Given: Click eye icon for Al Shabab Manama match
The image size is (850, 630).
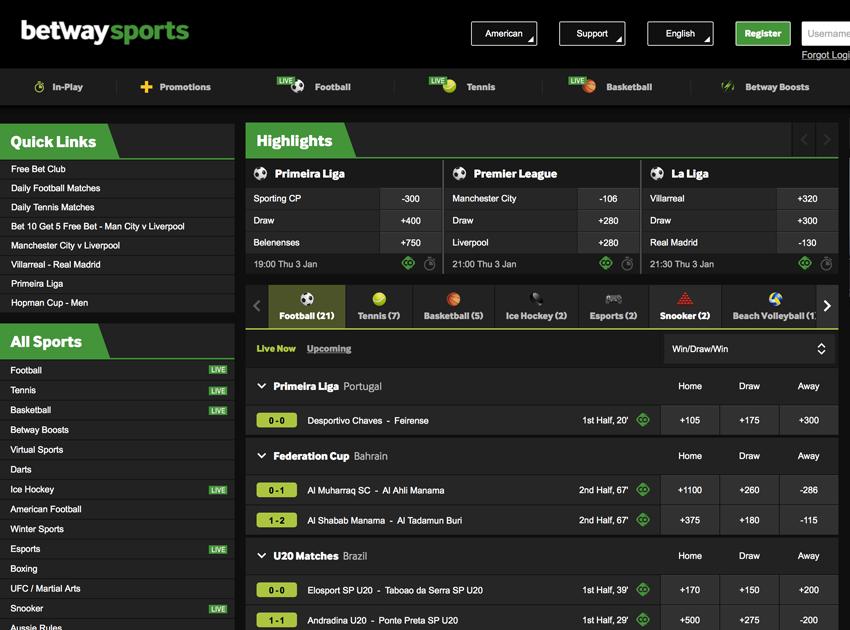Looking at the screenshot, I should 643,519.
